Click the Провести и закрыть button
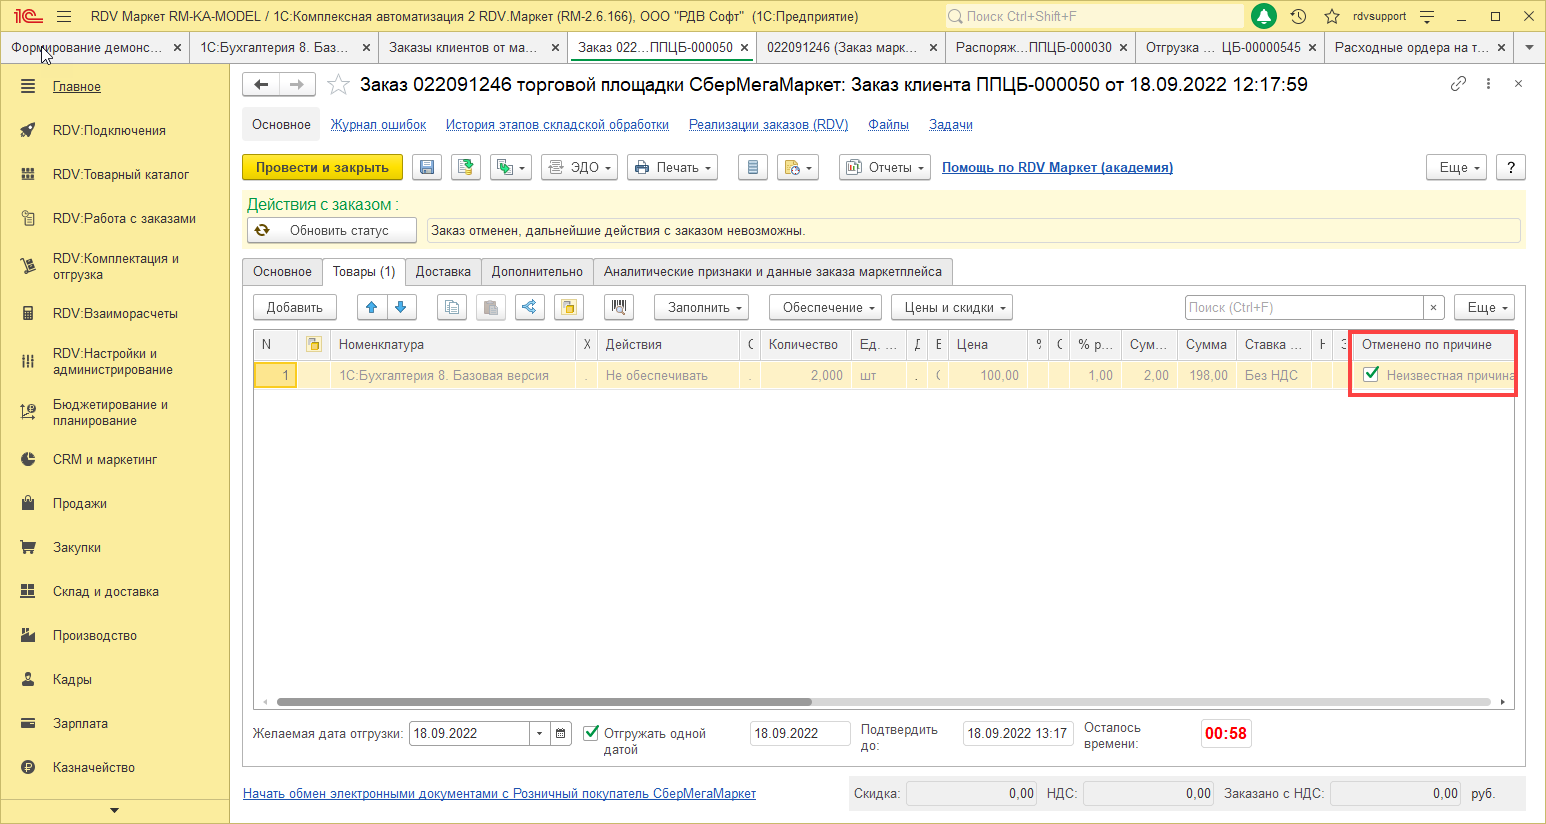Image resolution: width=1546 pixels, height=824 pixels. point(322,168)
